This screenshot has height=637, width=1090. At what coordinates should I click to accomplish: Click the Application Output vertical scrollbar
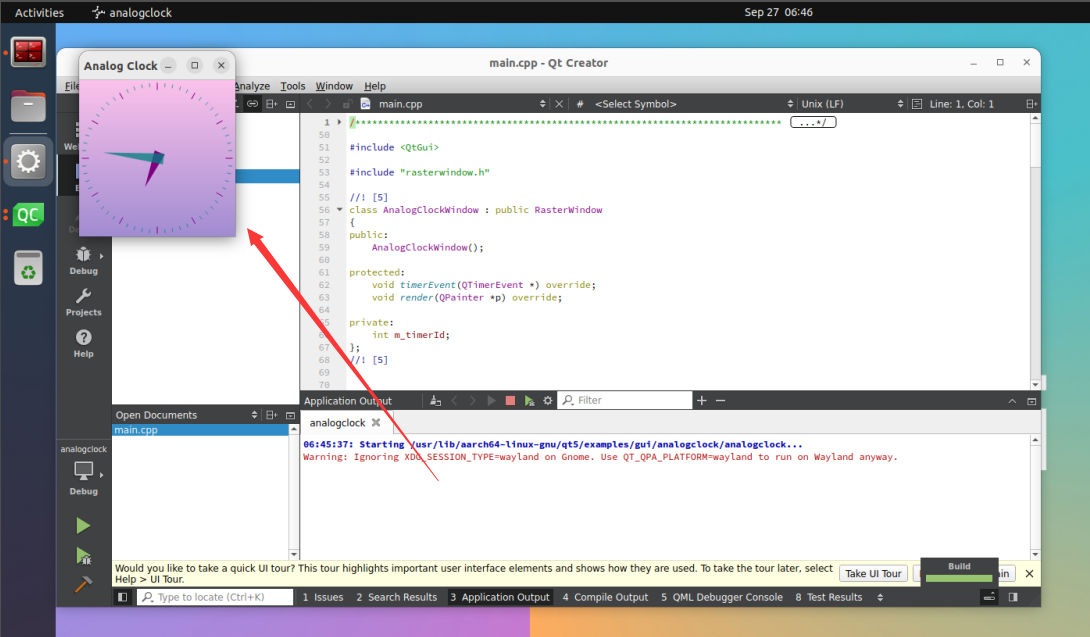(1035, 497)
